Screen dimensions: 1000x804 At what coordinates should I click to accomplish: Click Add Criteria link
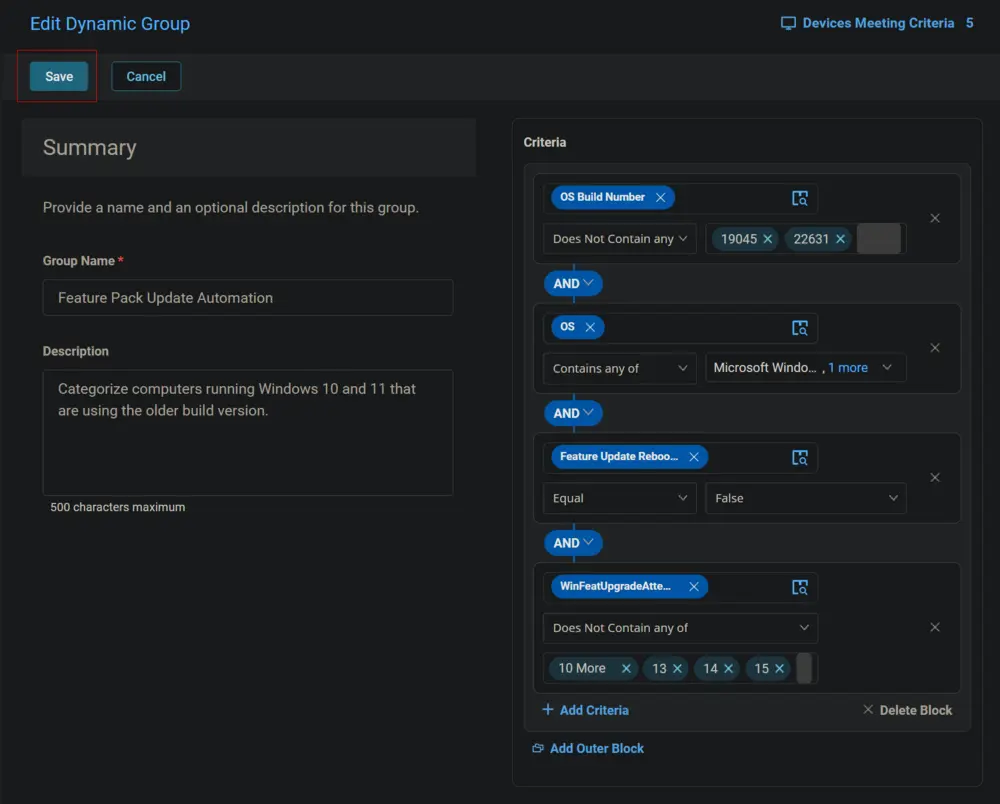(x=585, y=710)
